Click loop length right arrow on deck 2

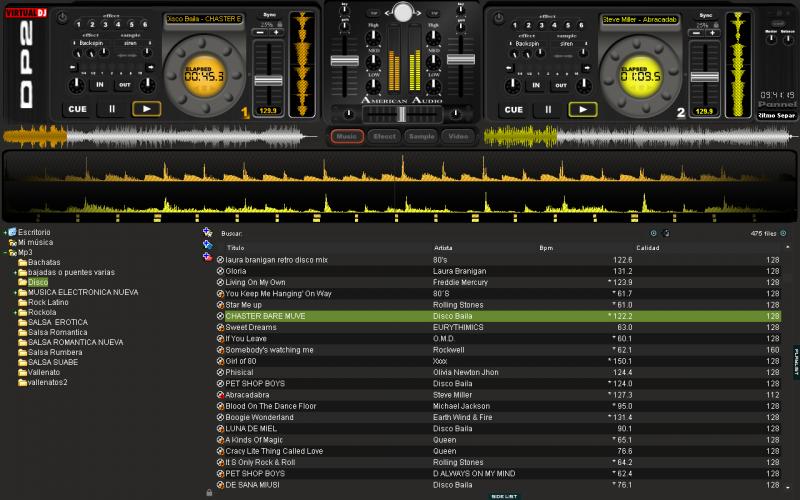(x=586, y=67)
